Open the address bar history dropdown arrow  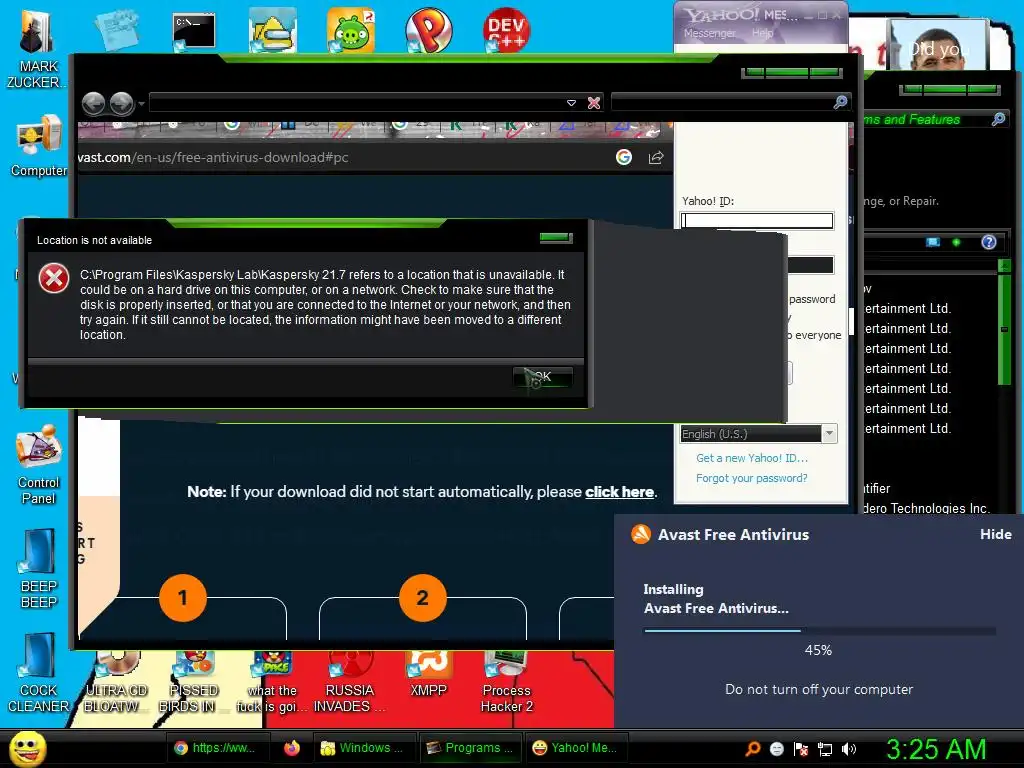click(571, 103)
